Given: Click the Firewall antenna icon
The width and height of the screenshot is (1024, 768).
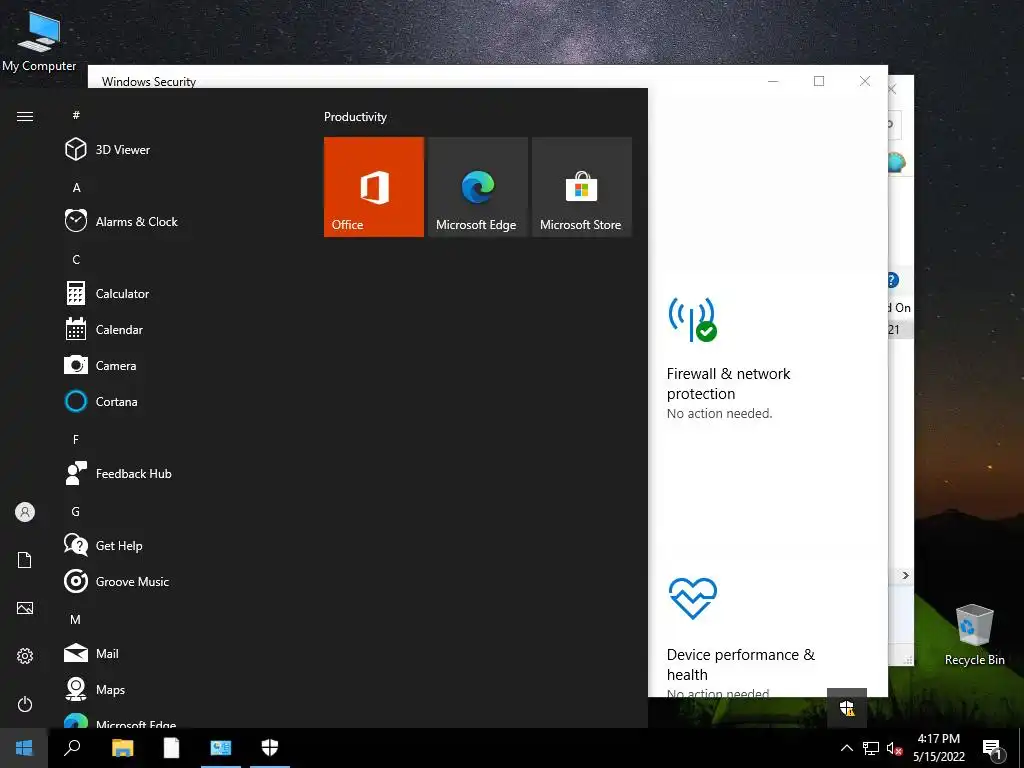Looking at the screenshot, I should 692,319.
